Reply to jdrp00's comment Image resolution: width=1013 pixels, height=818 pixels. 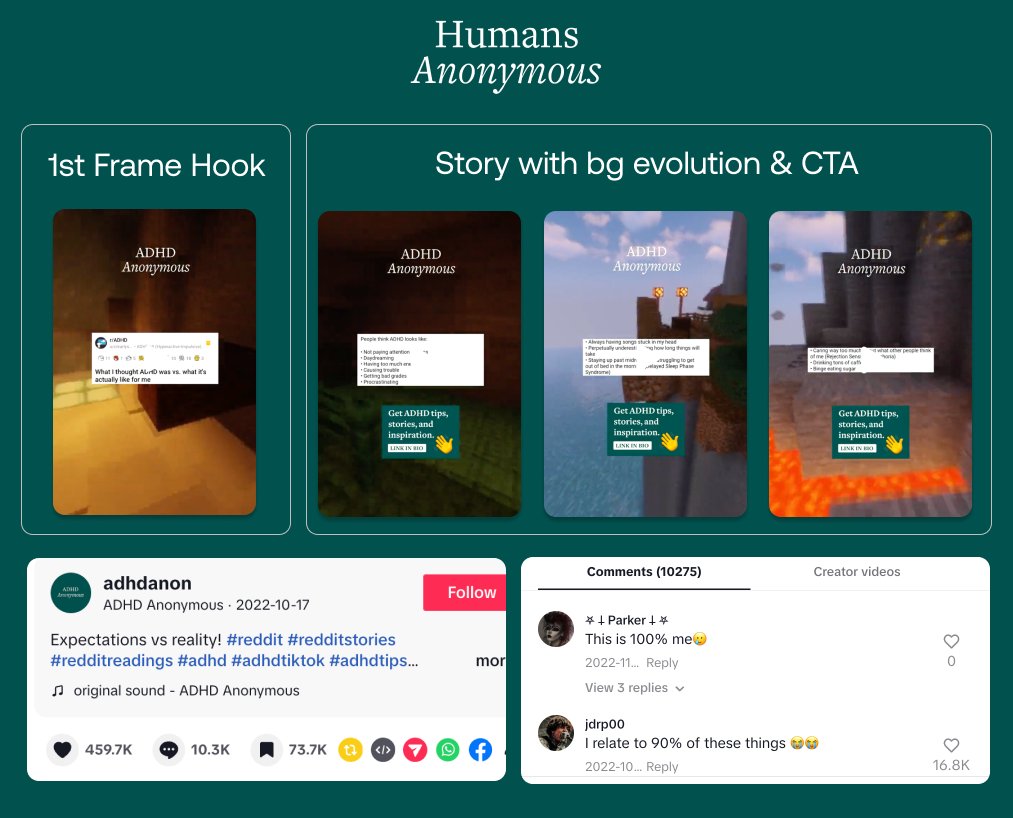(x=661, y=767)
